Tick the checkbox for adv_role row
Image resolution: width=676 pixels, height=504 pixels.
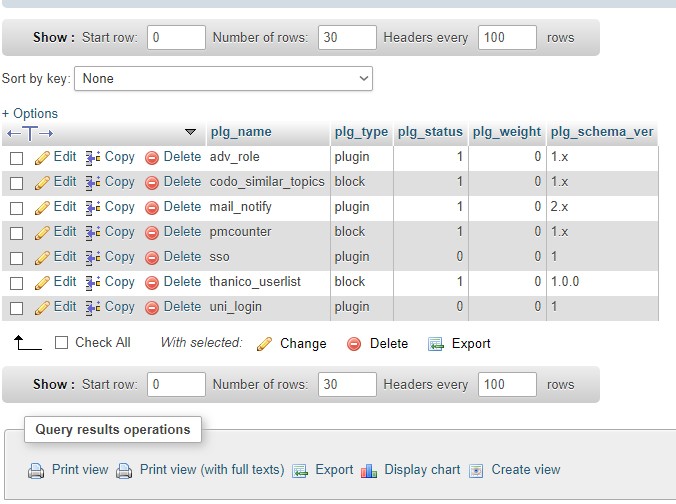point(16,158)
